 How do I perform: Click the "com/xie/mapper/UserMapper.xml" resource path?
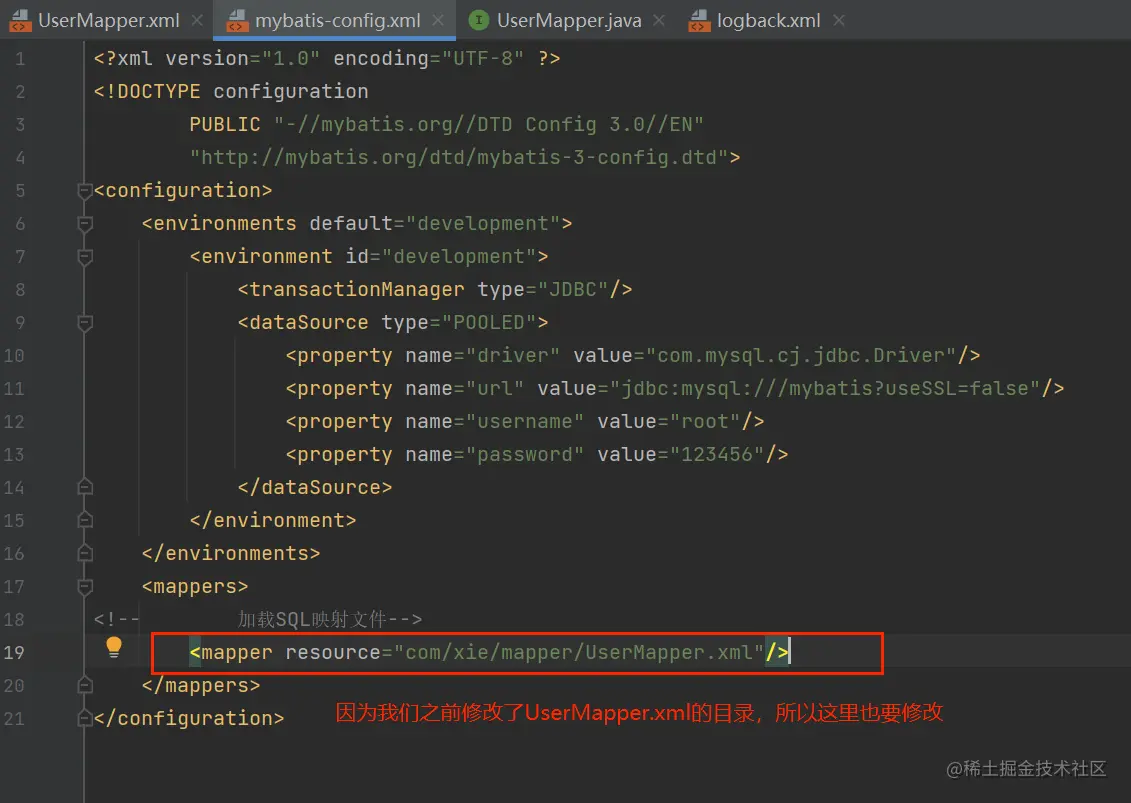tap(579, 653)
